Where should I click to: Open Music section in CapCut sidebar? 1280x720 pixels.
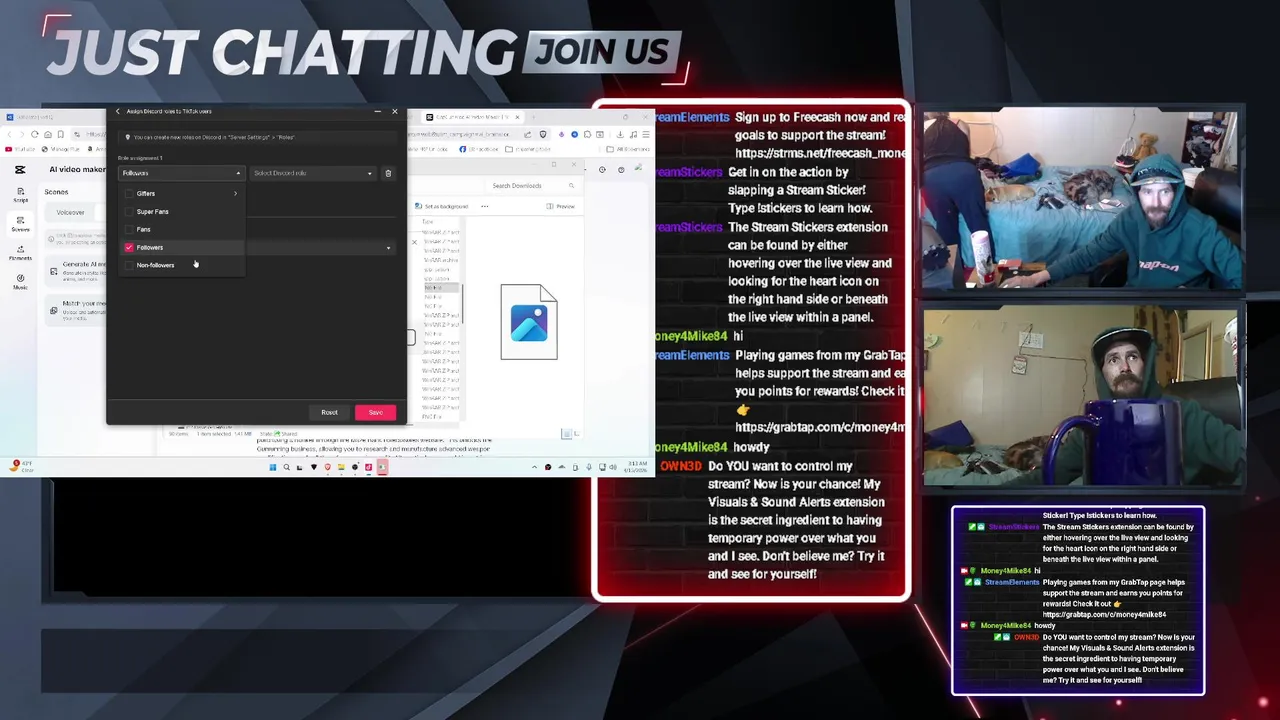pos(20,282)
